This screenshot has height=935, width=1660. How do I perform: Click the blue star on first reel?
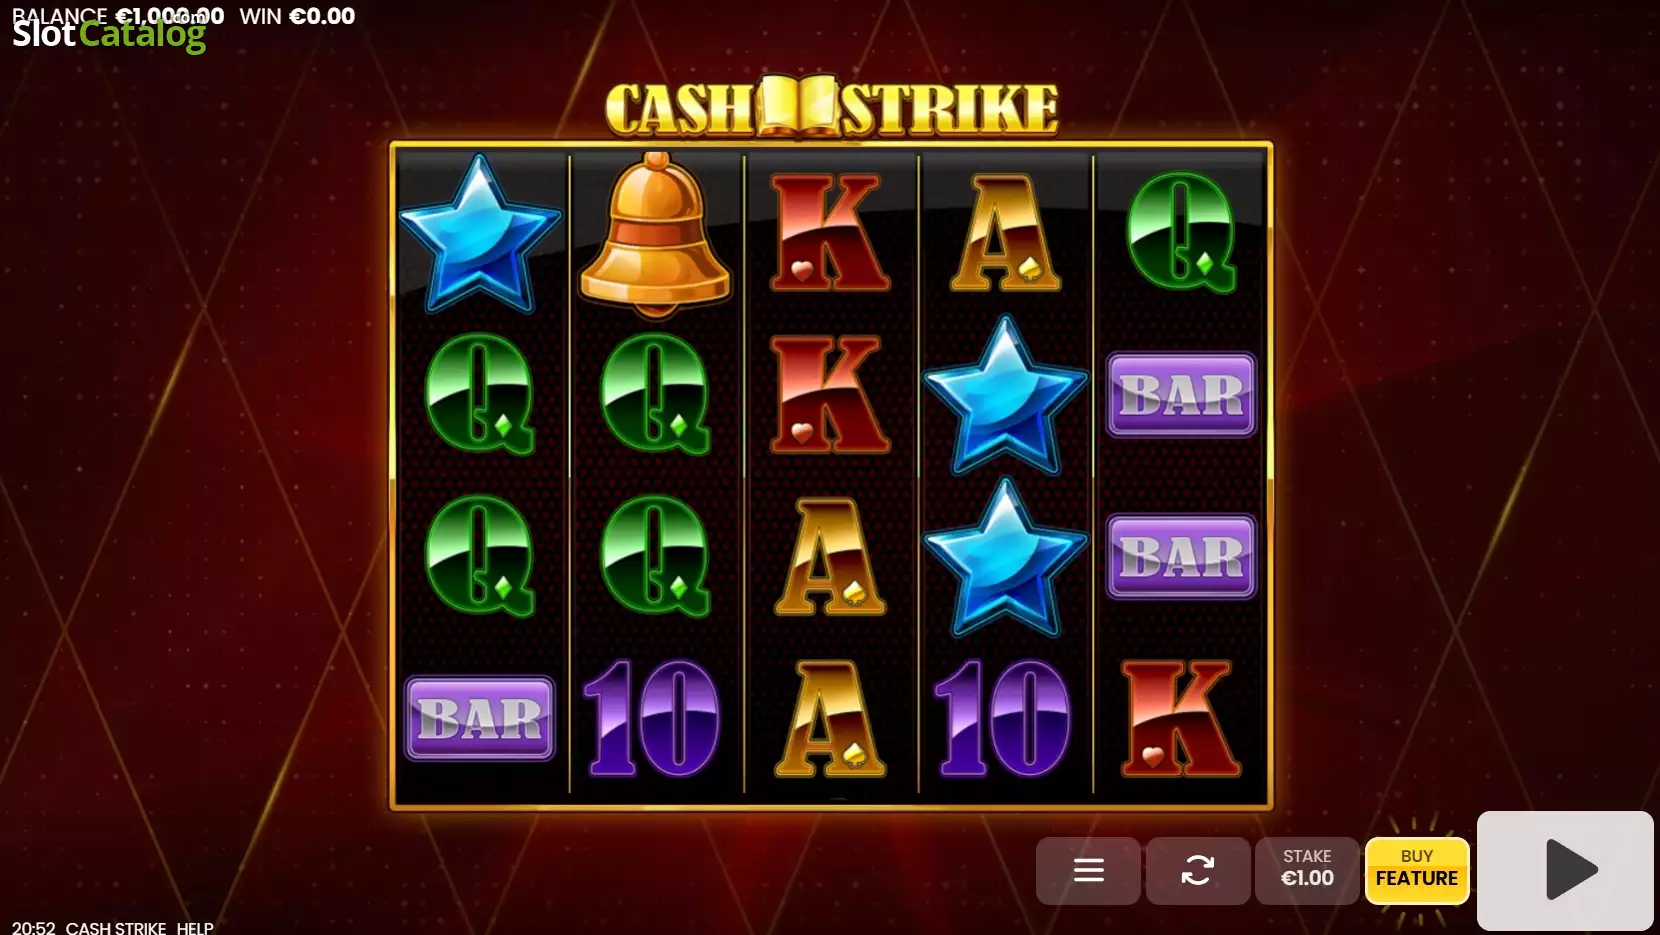[x=480, y=233]
